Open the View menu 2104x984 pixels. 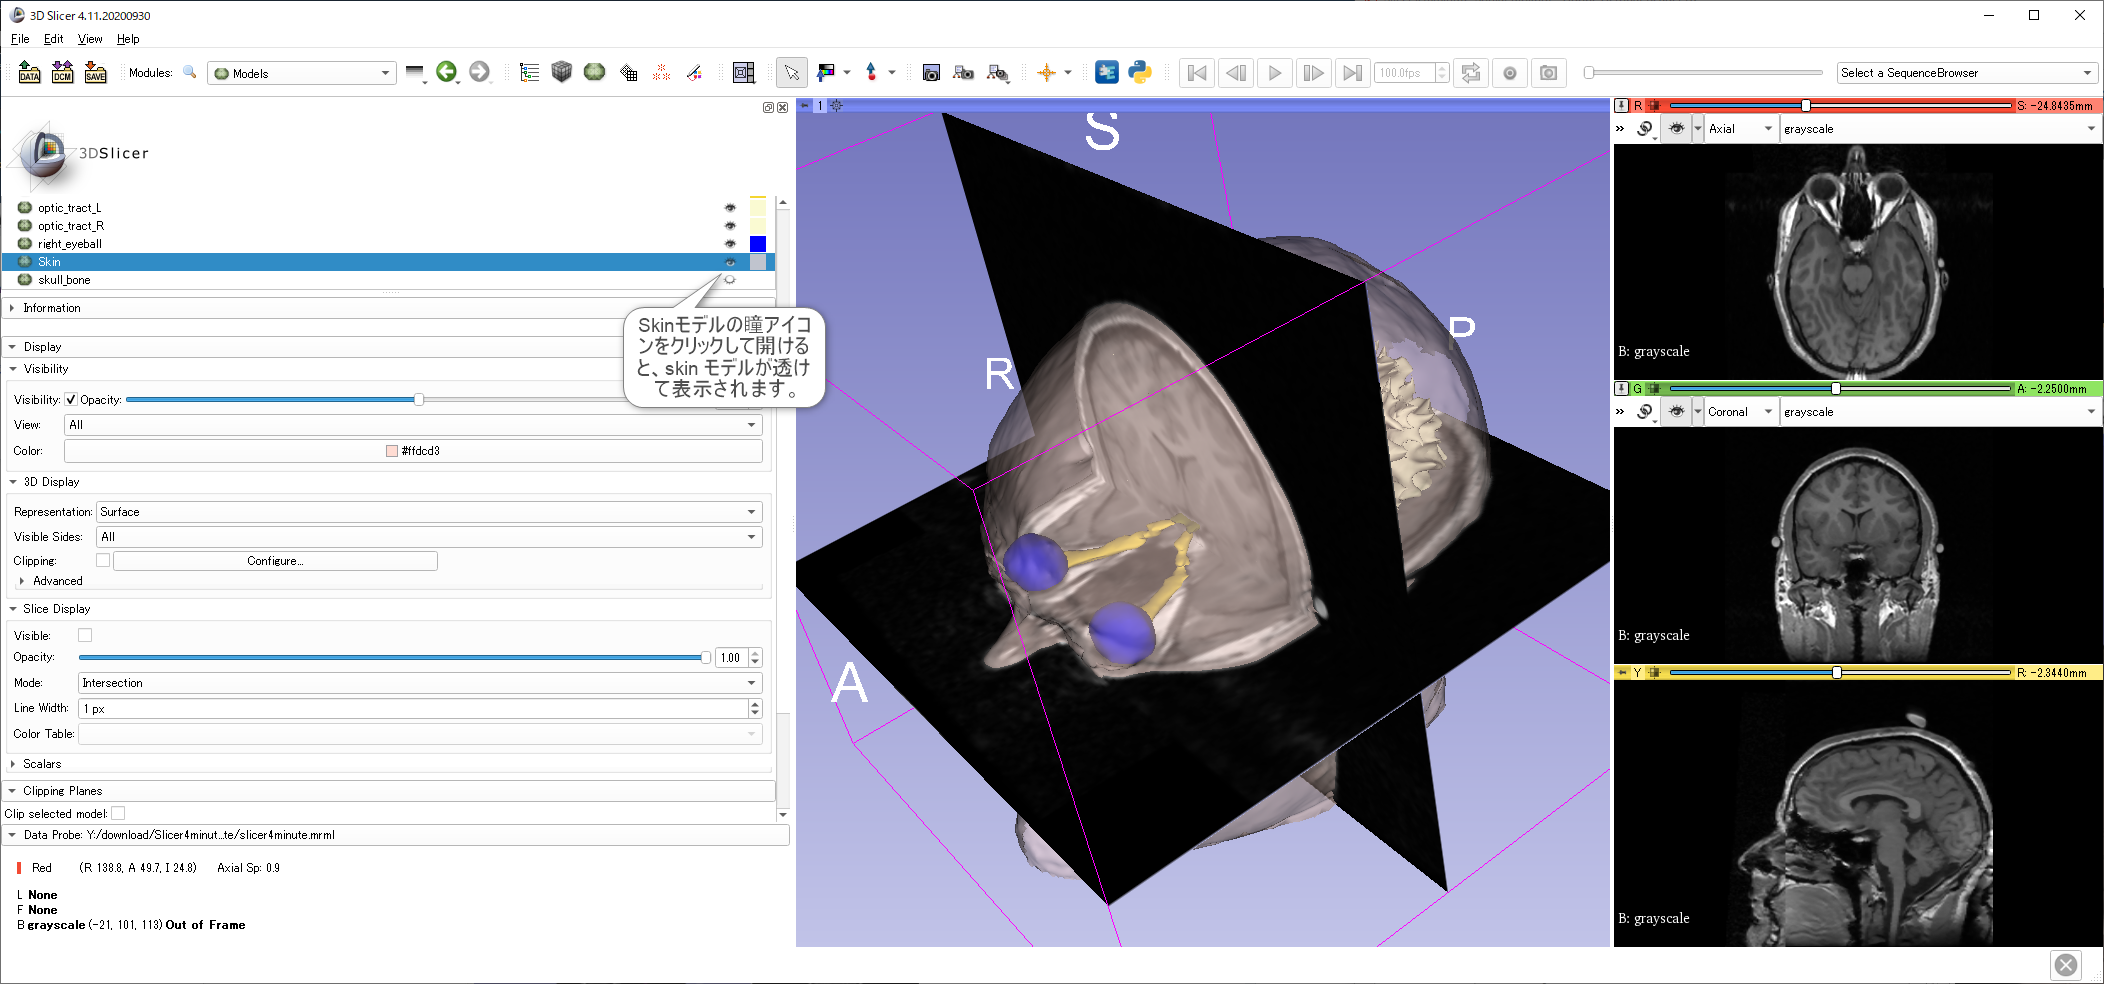(90, 39)
